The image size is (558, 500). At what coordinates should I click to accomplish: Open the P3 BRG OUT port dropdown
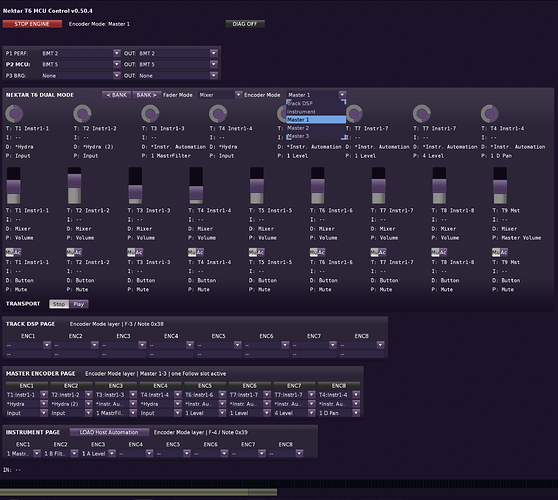(x=178, y=75)
